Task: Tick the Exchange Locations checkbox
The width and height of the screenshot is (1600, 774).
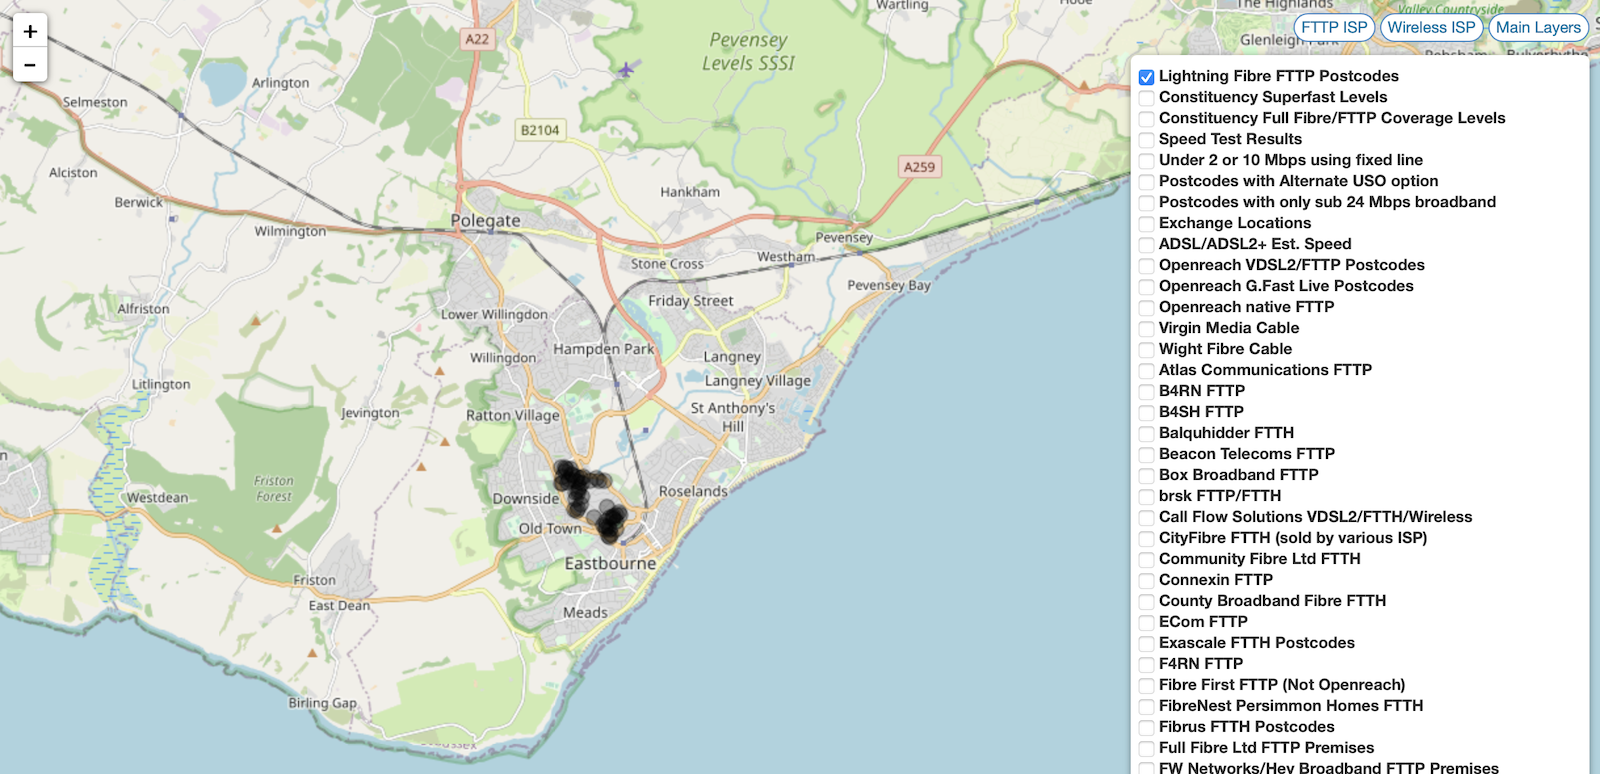Action: click(x=1147, y=224)
